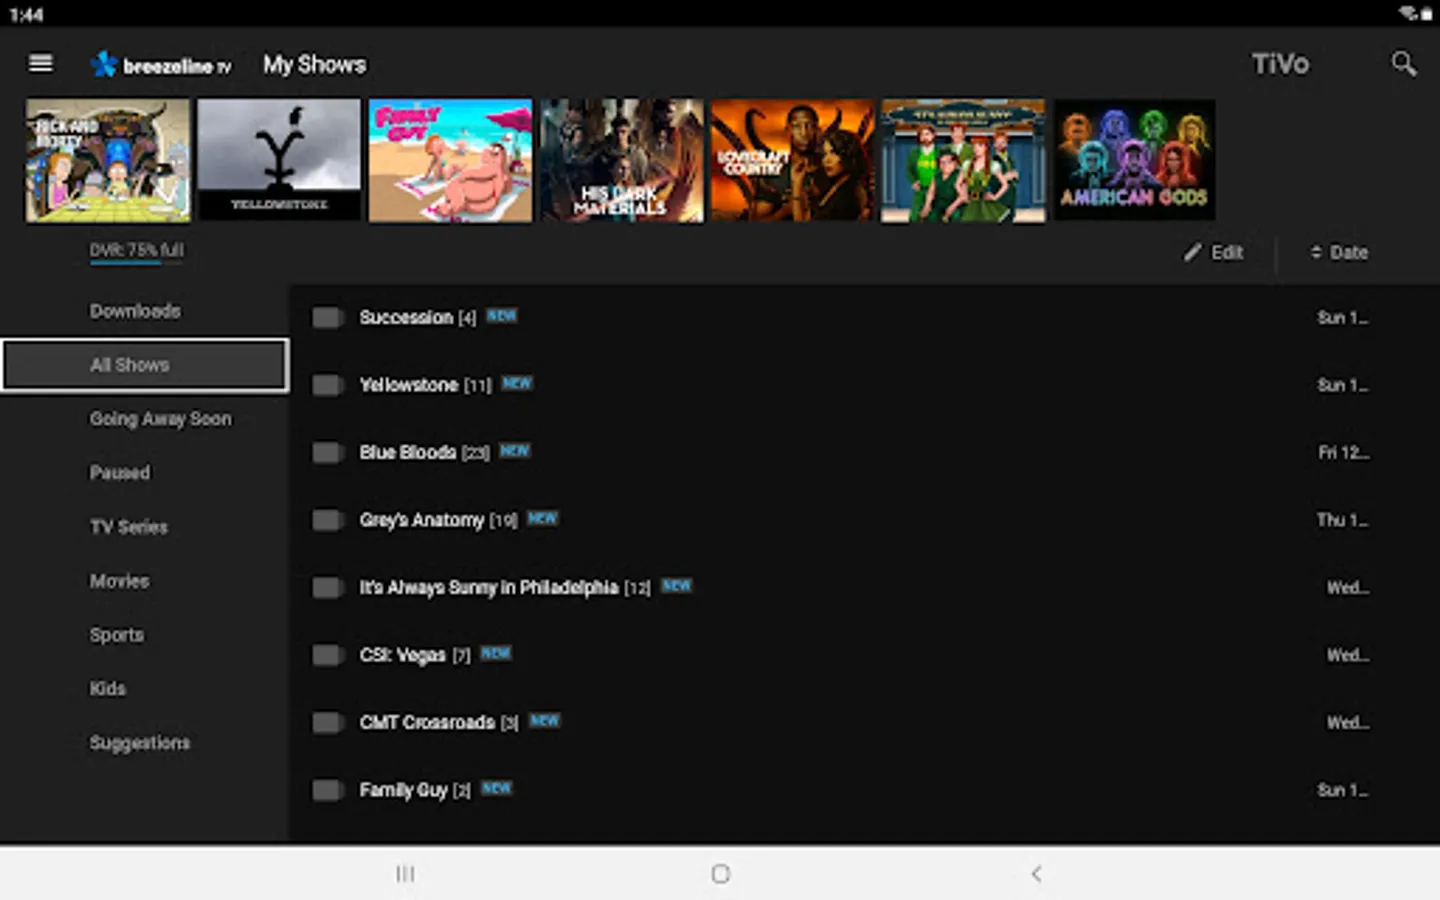Filter by TV Series

(x=129, y=527)
